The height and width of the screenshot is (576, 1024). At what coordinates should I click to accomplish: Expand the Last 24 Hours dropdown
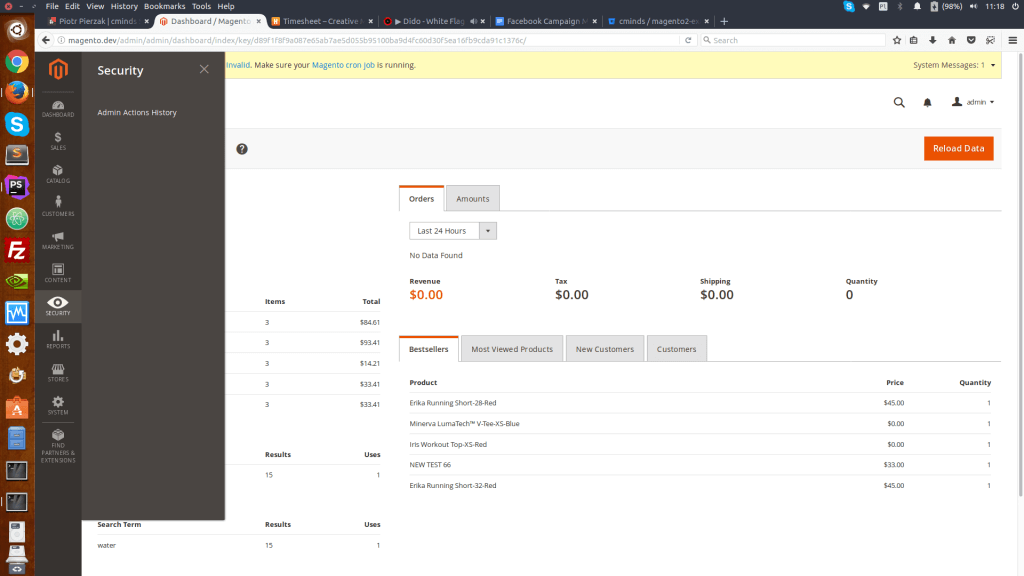[x=488, y=231]
